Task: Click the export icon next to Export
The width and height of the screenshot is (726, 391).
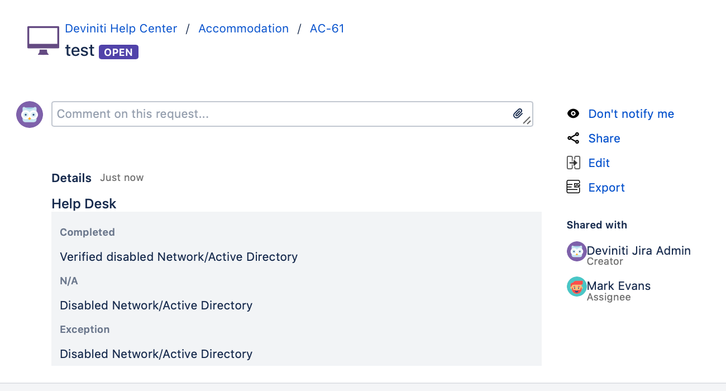Action: tap(573, 187)
